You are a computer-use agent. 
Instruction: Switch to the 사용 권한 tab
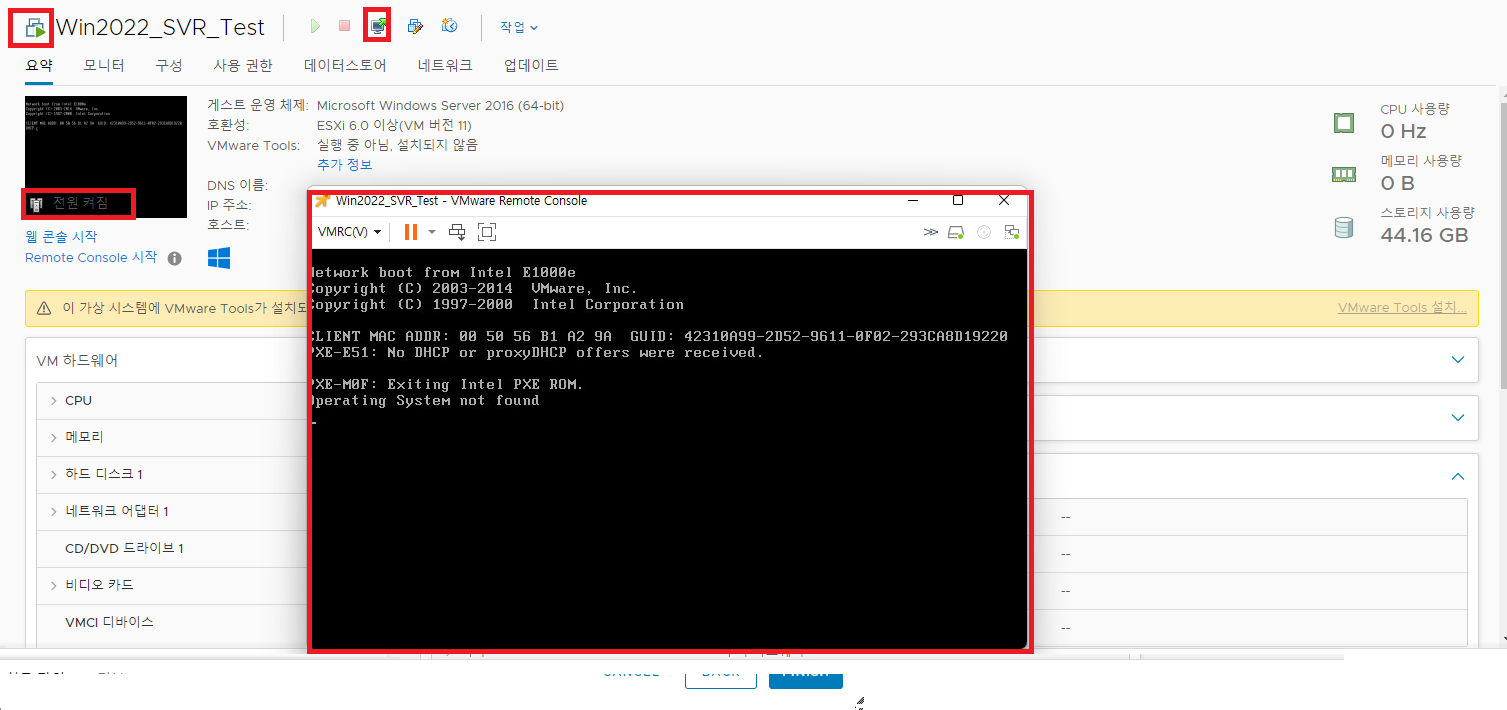tap(243, 66)
